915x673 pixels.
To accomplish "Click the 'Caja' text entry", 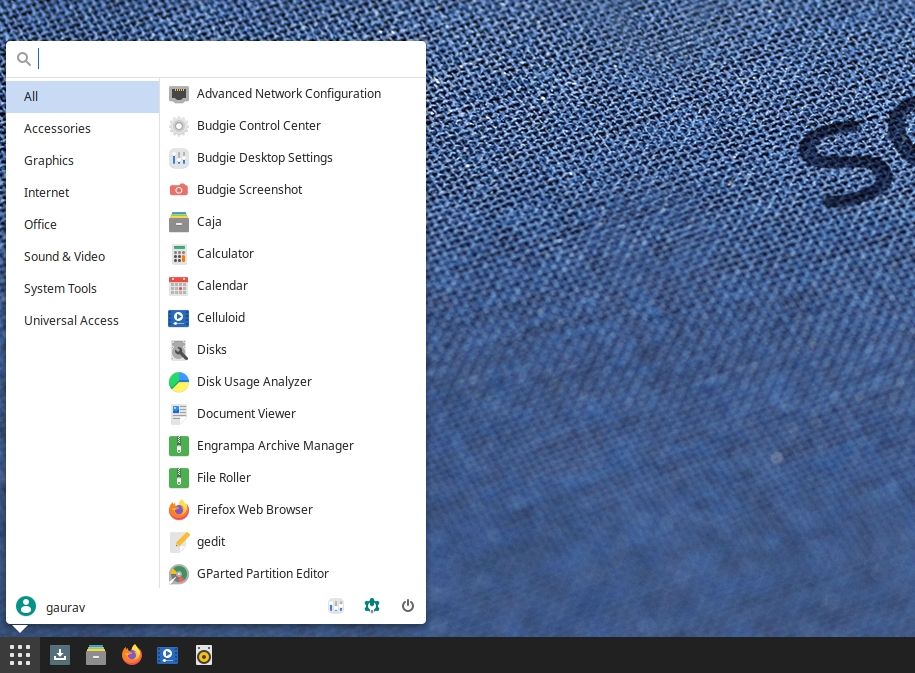I will [x=209, y=222].
